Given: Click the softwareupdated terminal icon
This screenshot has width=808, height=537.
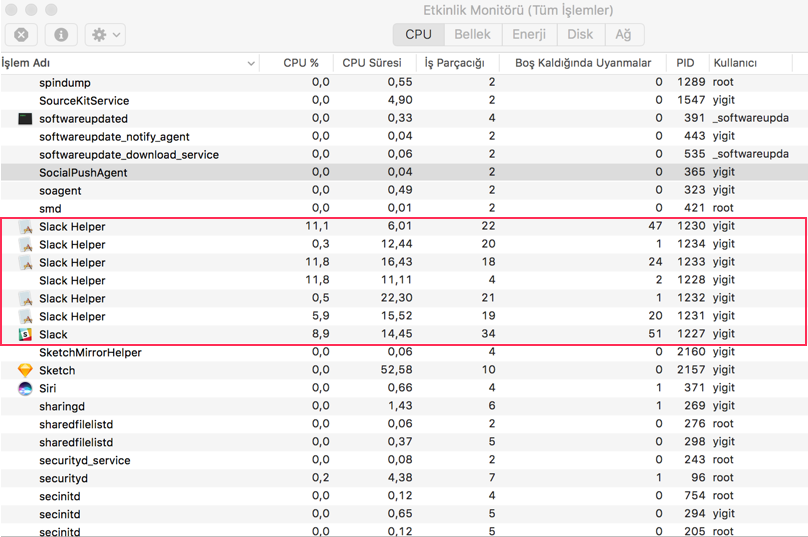Looking at the screenshot, I should (25, 119).
